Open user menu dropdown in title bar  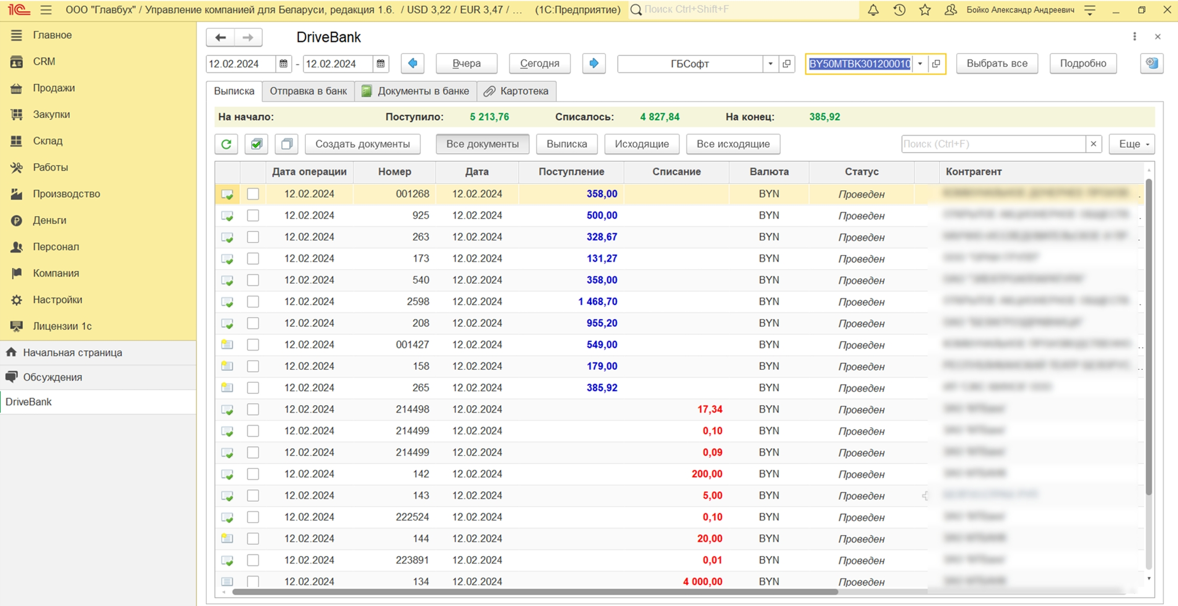(x=1090, y=11)
